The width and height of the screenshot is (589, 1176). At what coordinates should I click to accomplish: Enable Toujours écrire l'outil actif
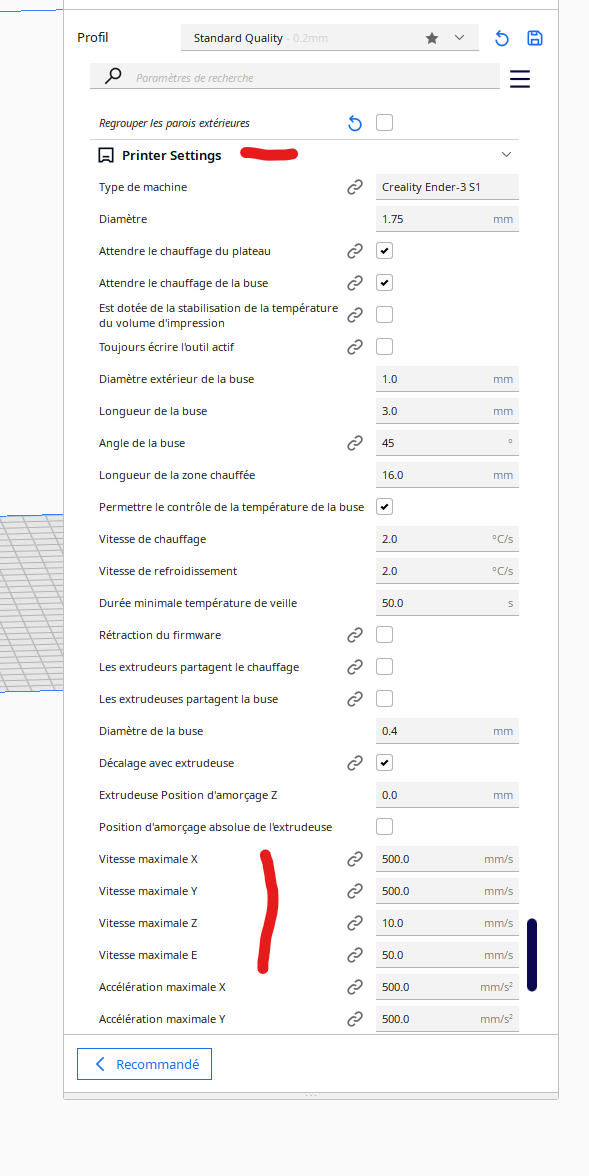pos(384,346)
